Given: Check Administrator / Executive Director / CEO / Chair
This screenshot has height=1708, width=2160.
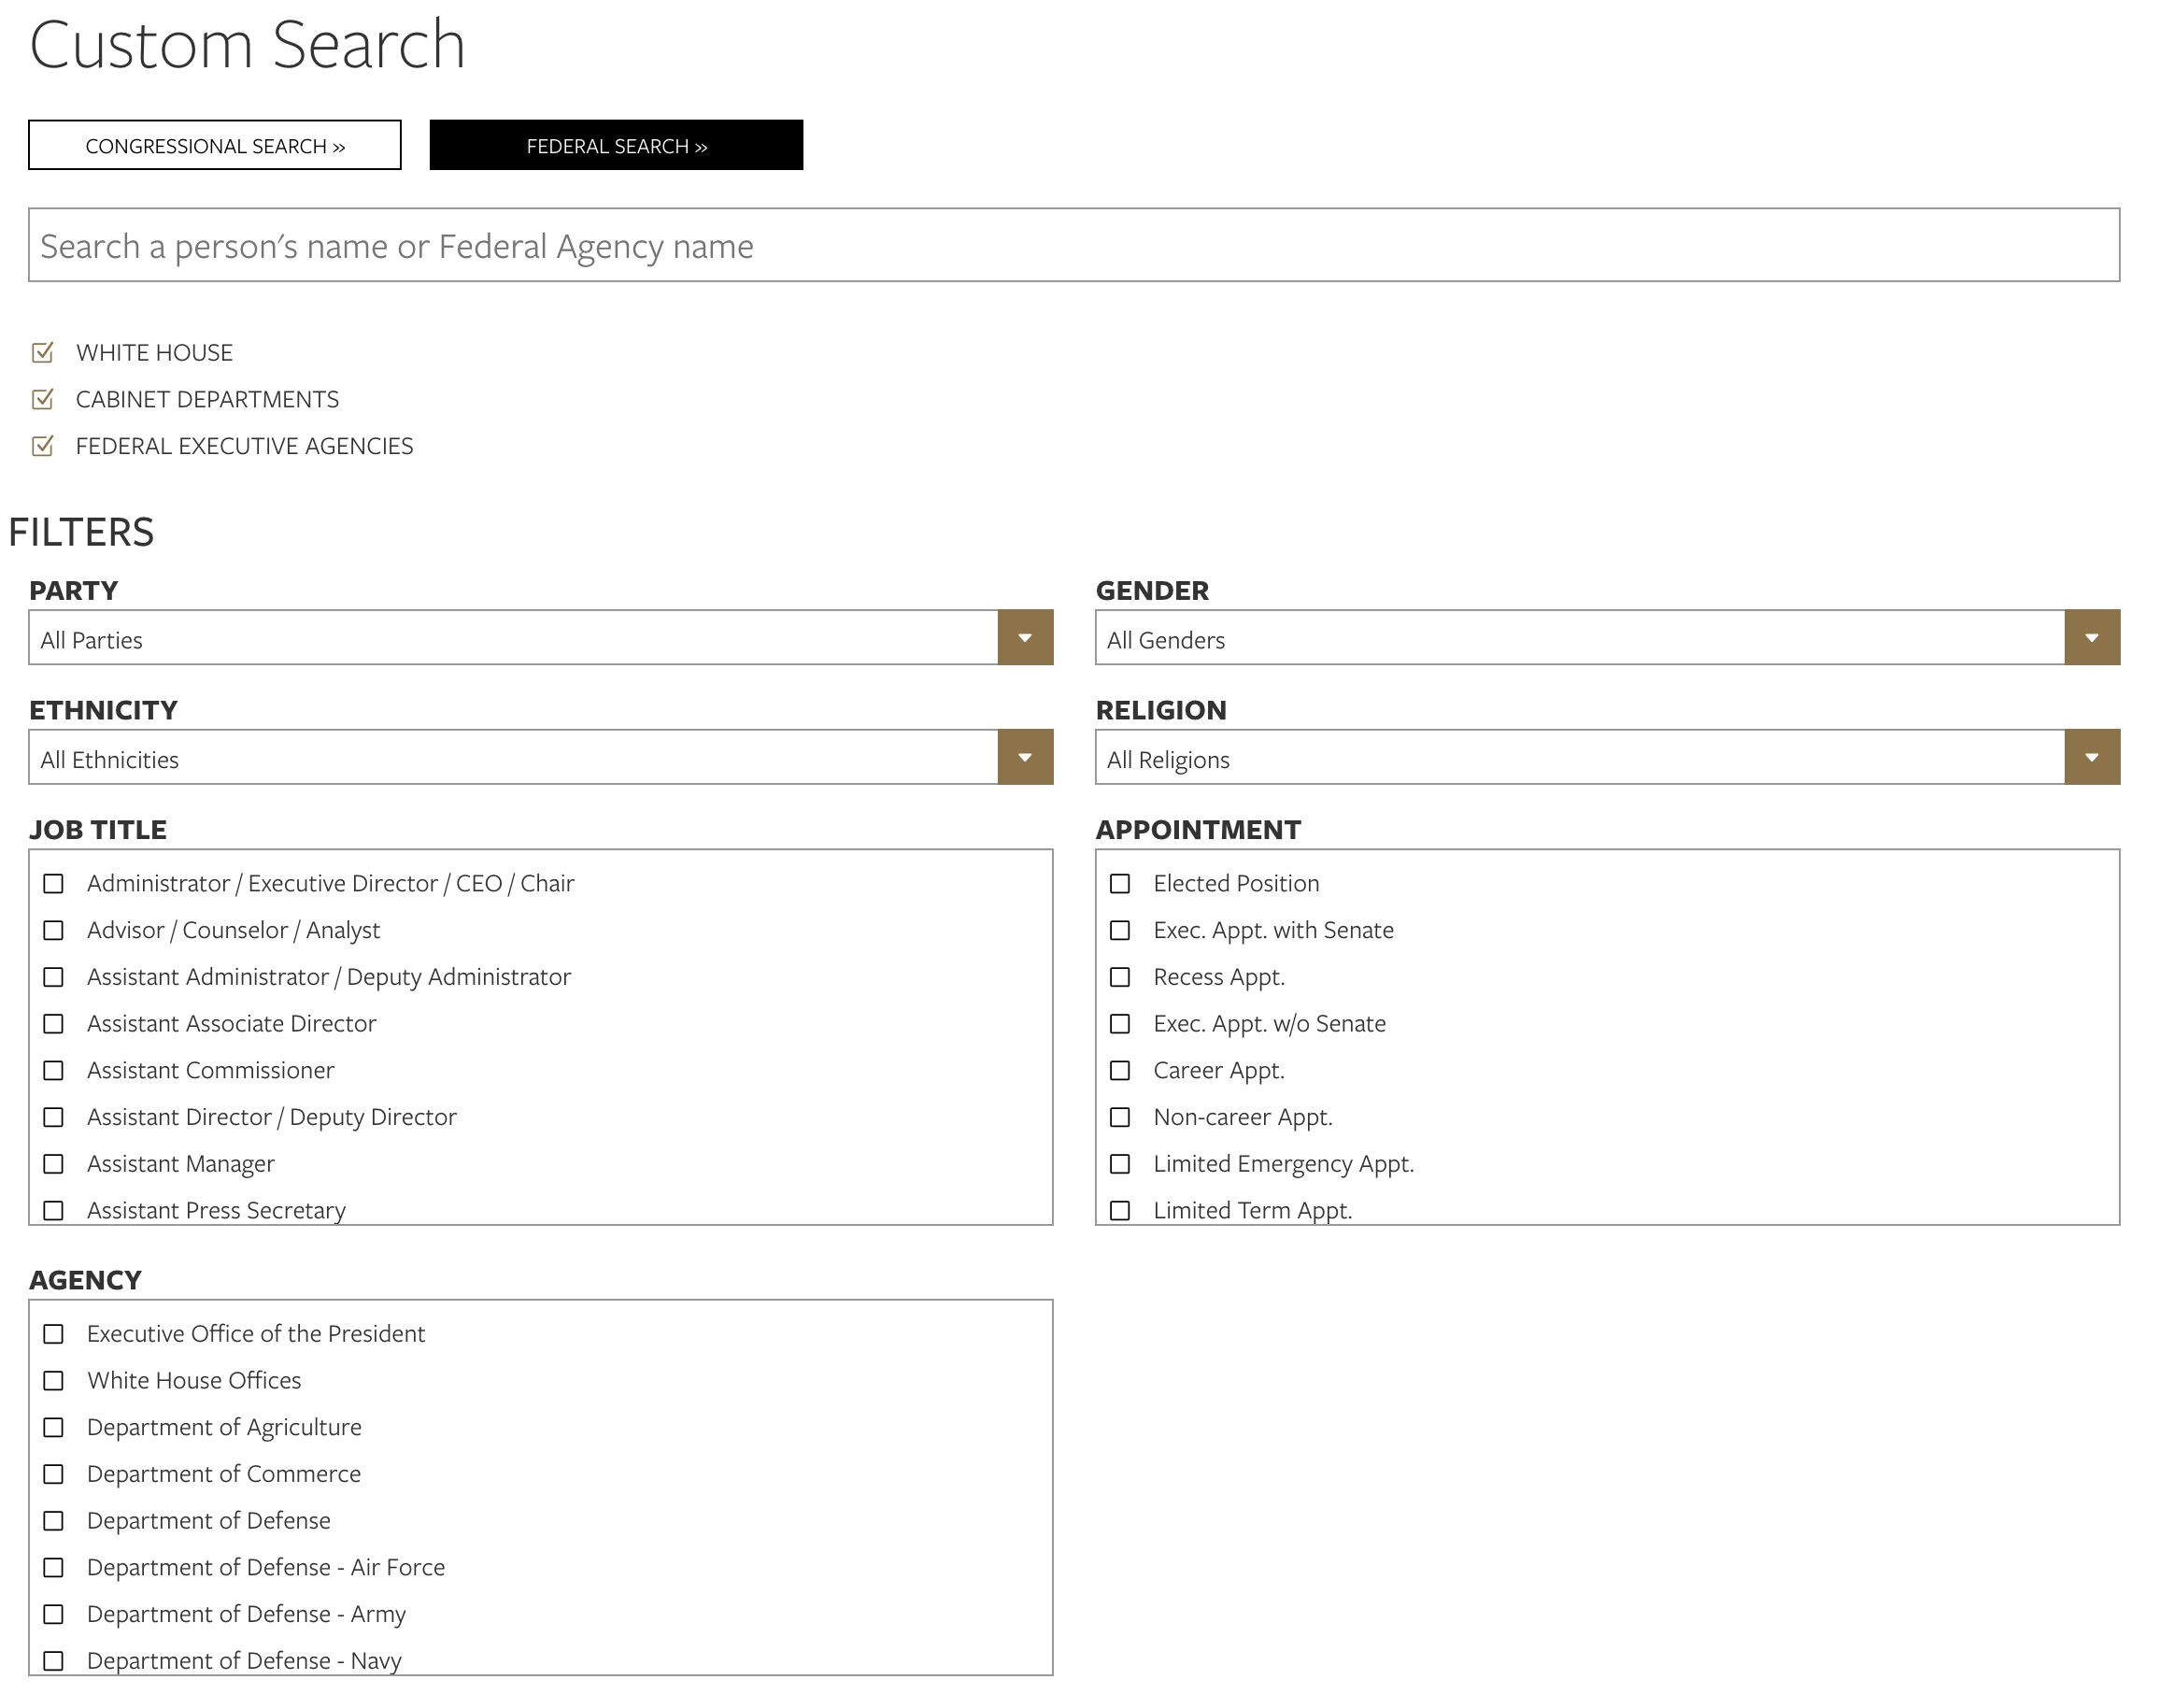Looking at the screenshot, I should point(54,884).
